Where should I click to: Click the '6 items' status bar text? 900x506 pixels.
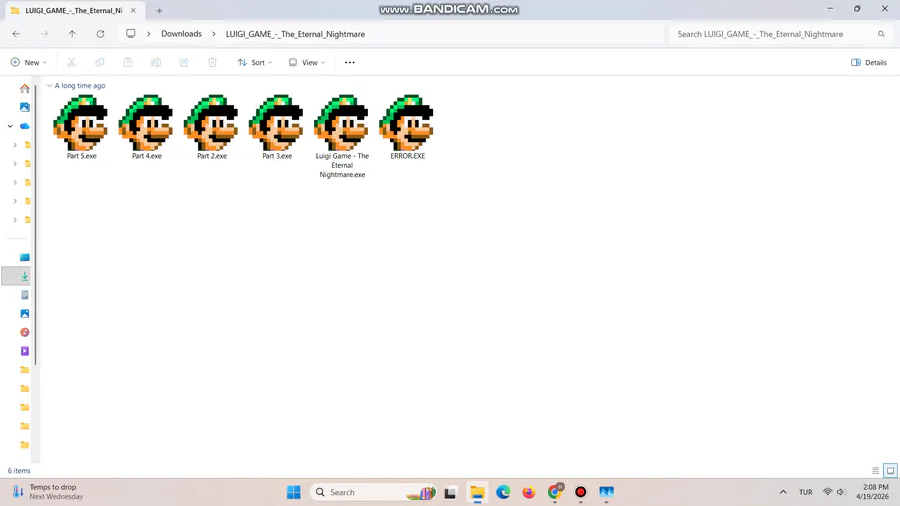pyautogui.click(x=19, y=470)
